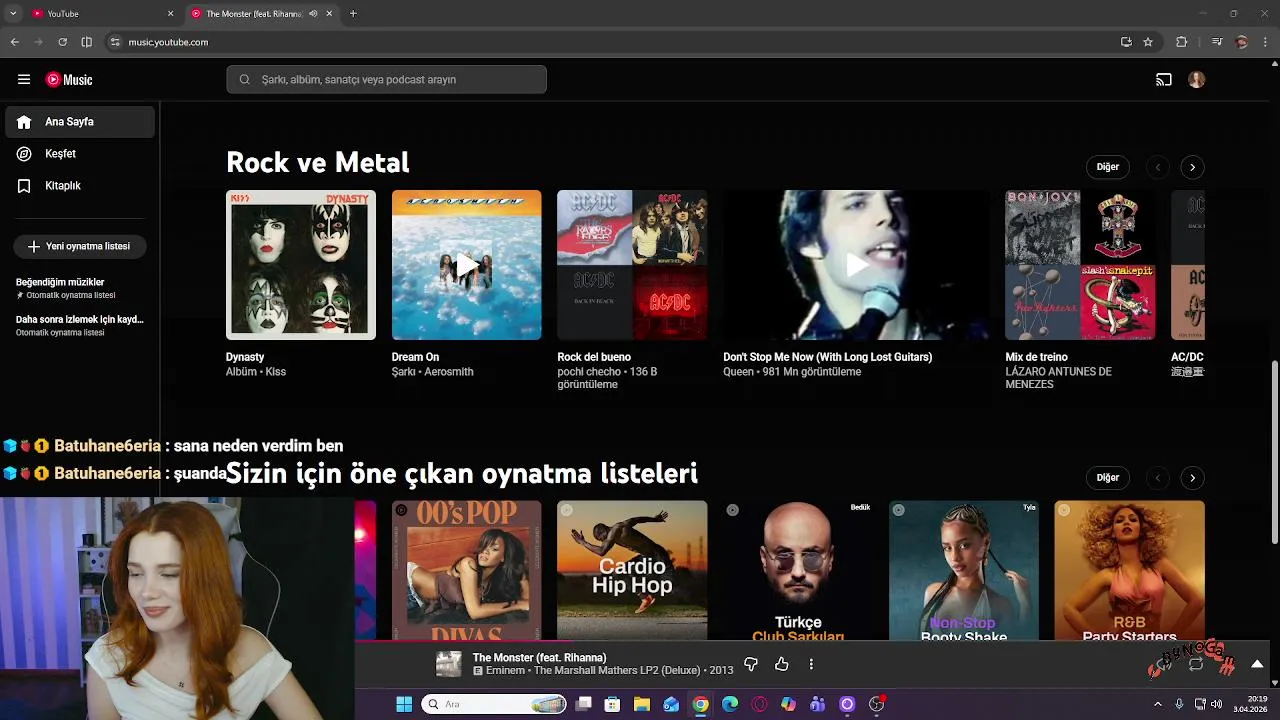Open Chrome three-dot menu
The width and height of the screenshot is (1280, 720).
[1266, 42]
